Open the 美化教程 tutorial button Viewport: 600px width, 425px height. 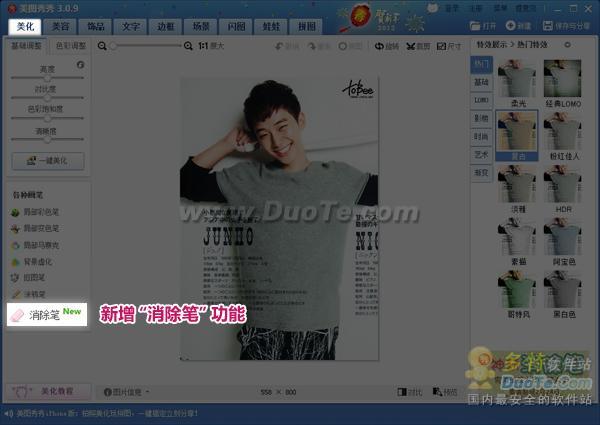click(48, 391)
